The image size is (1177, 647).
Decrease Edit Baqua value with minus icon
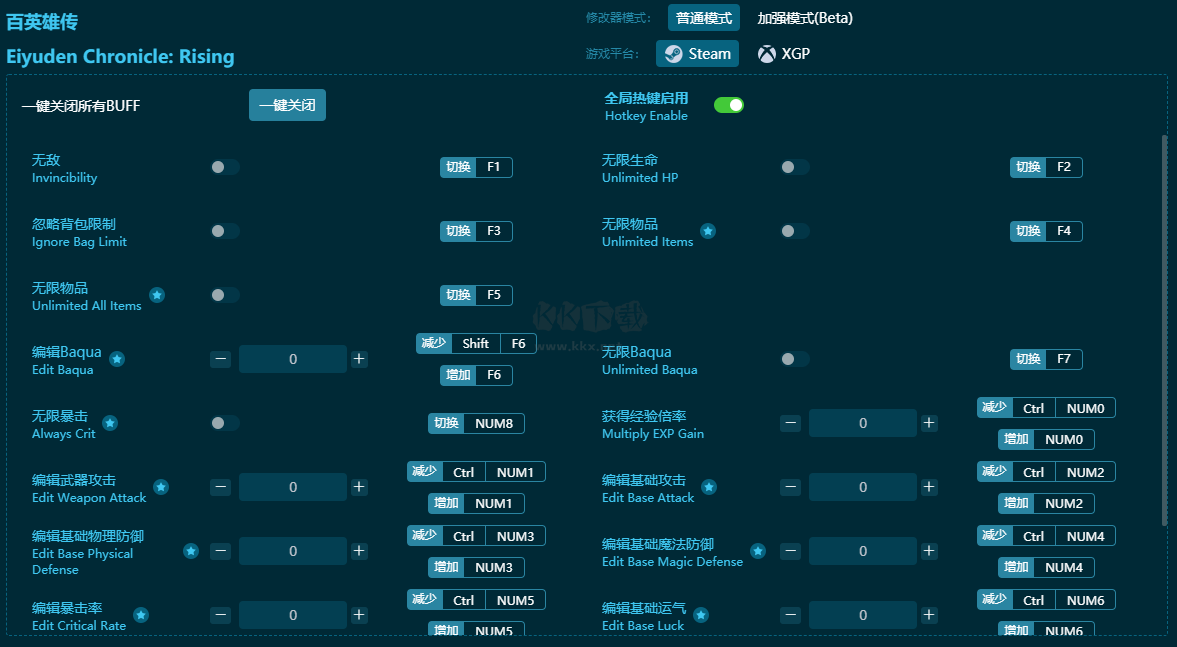[221, 359]
